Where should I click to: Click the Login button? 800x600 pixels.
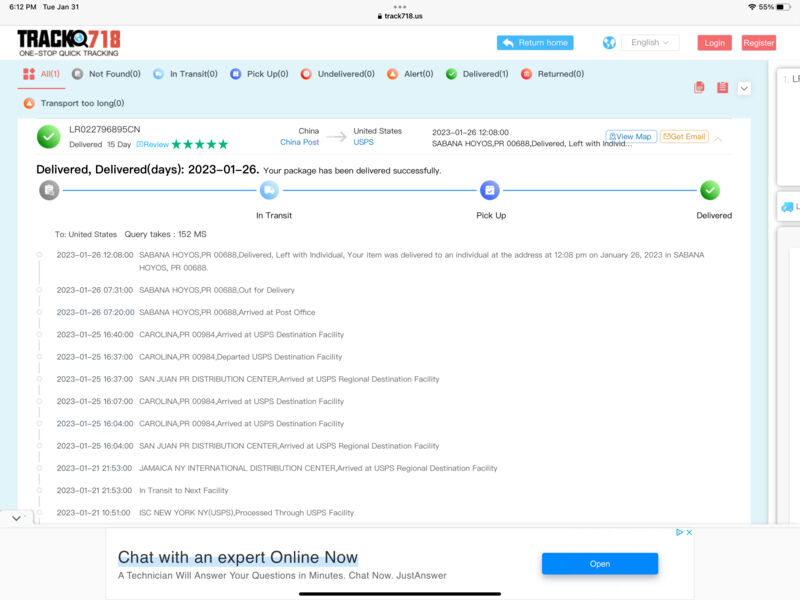(714, 43)
